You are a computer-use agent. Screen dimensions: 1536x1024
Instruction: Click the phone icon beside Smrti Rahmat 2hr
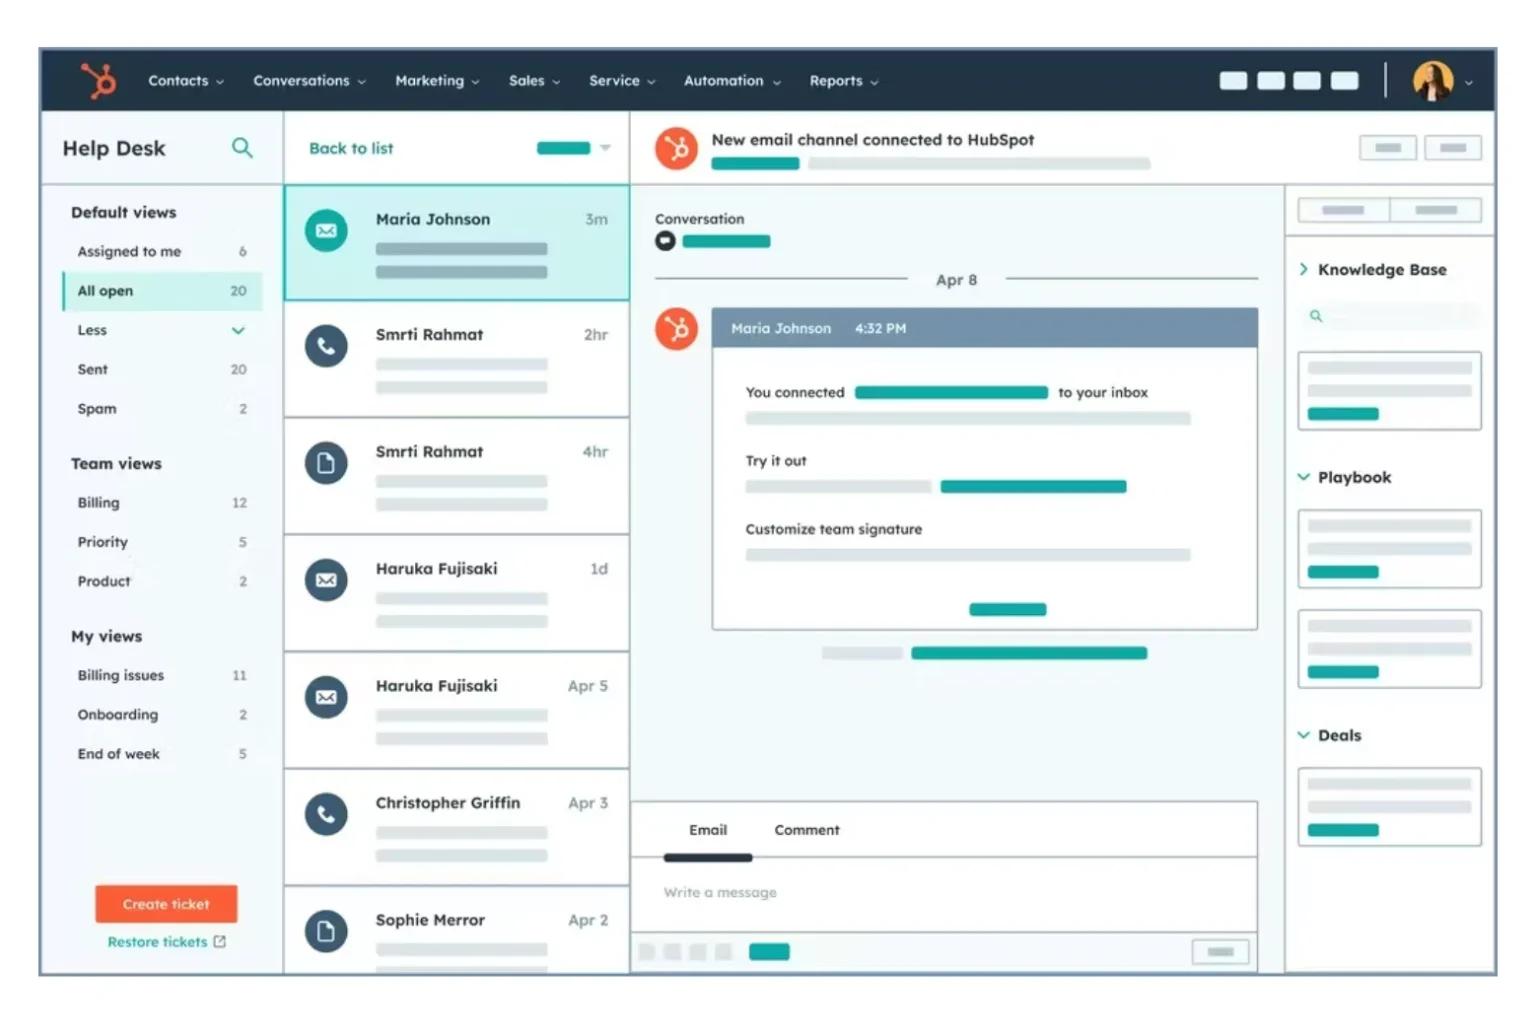(x=326, y=346)
